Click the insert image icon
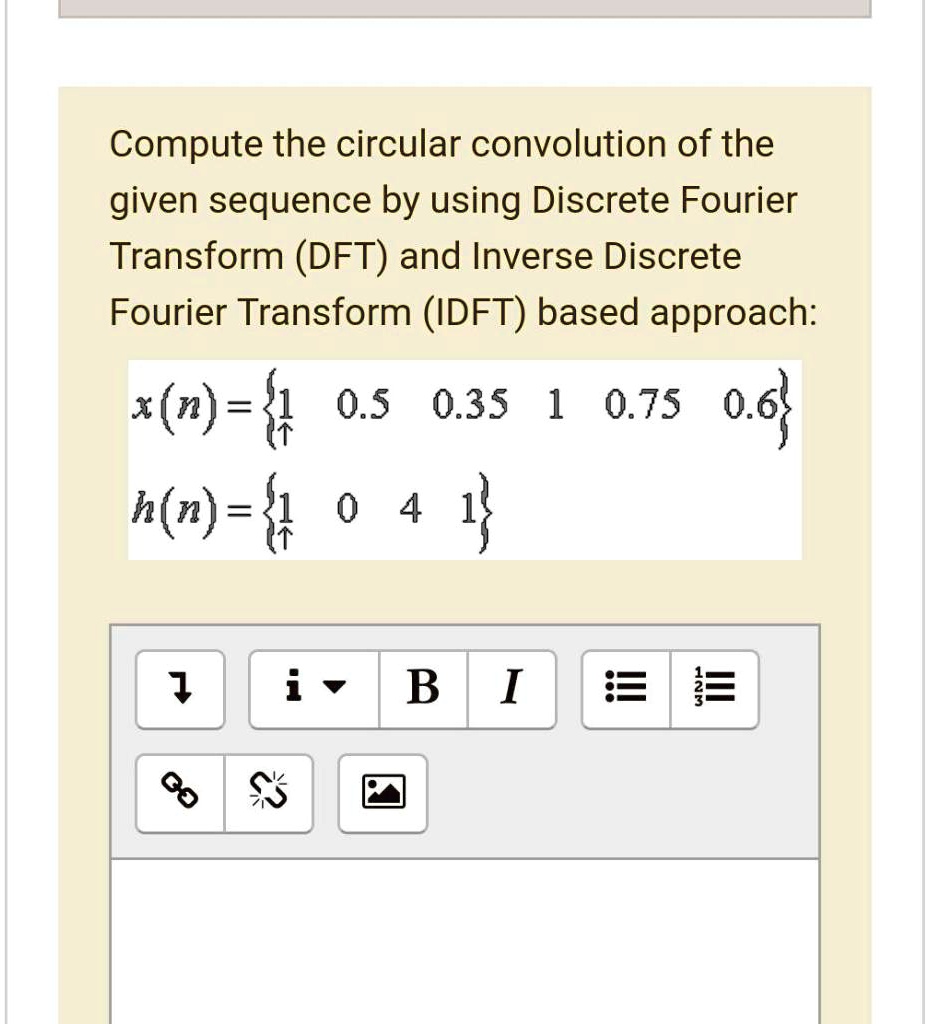This screenshot has width=929, height=1024. tap(383, 793)
